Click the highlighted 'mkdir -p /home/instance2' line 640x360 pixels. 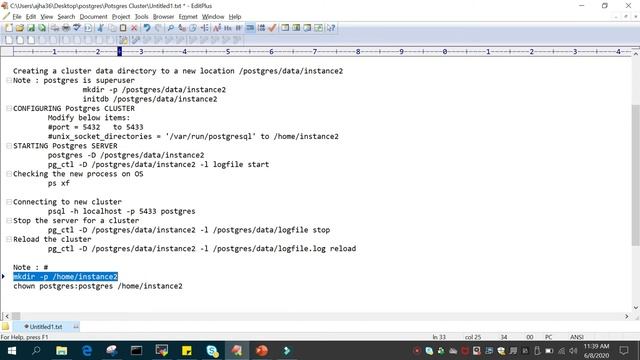click(65, 277)
